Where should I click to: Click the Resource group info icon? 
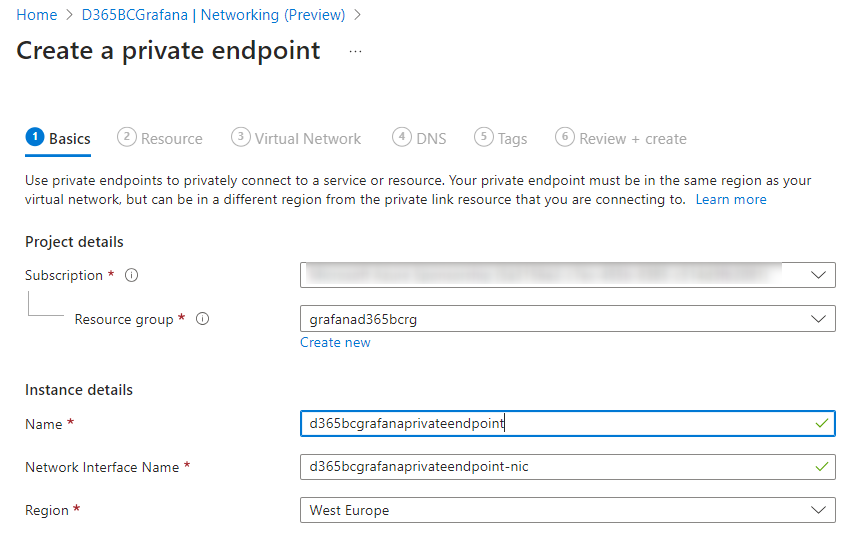(203, 320)
